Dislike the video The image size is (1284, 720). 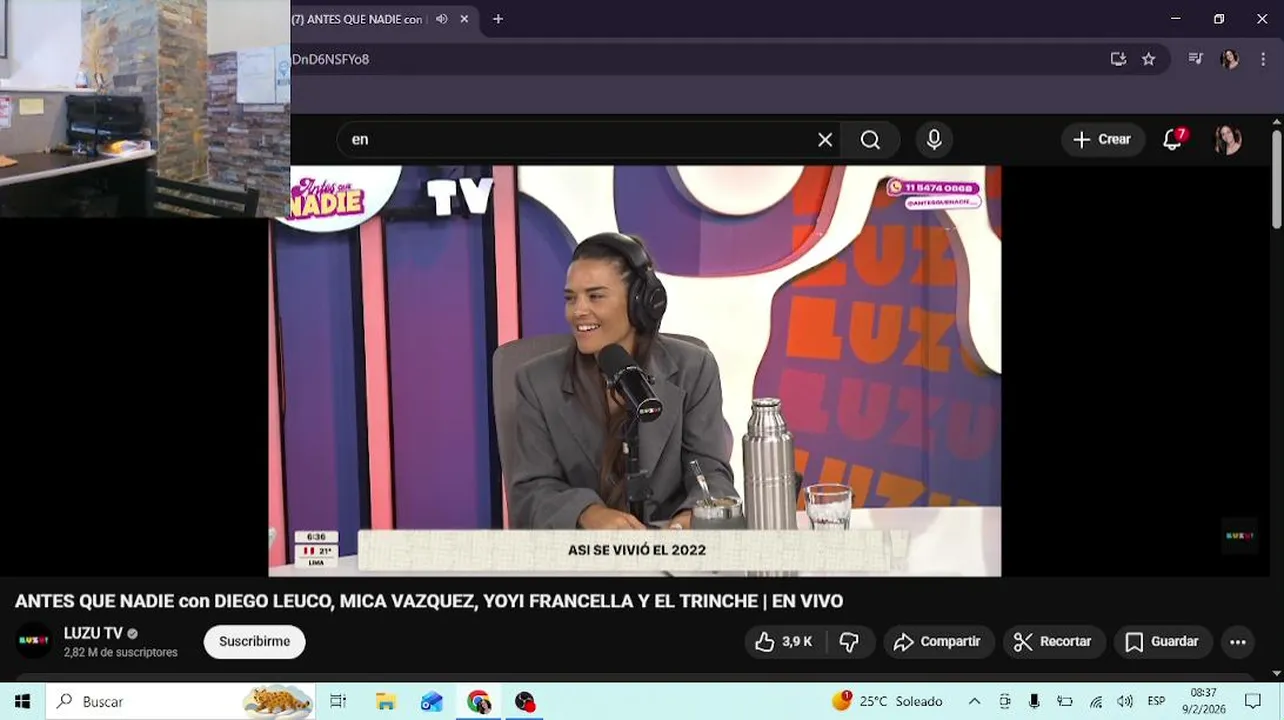850,642
